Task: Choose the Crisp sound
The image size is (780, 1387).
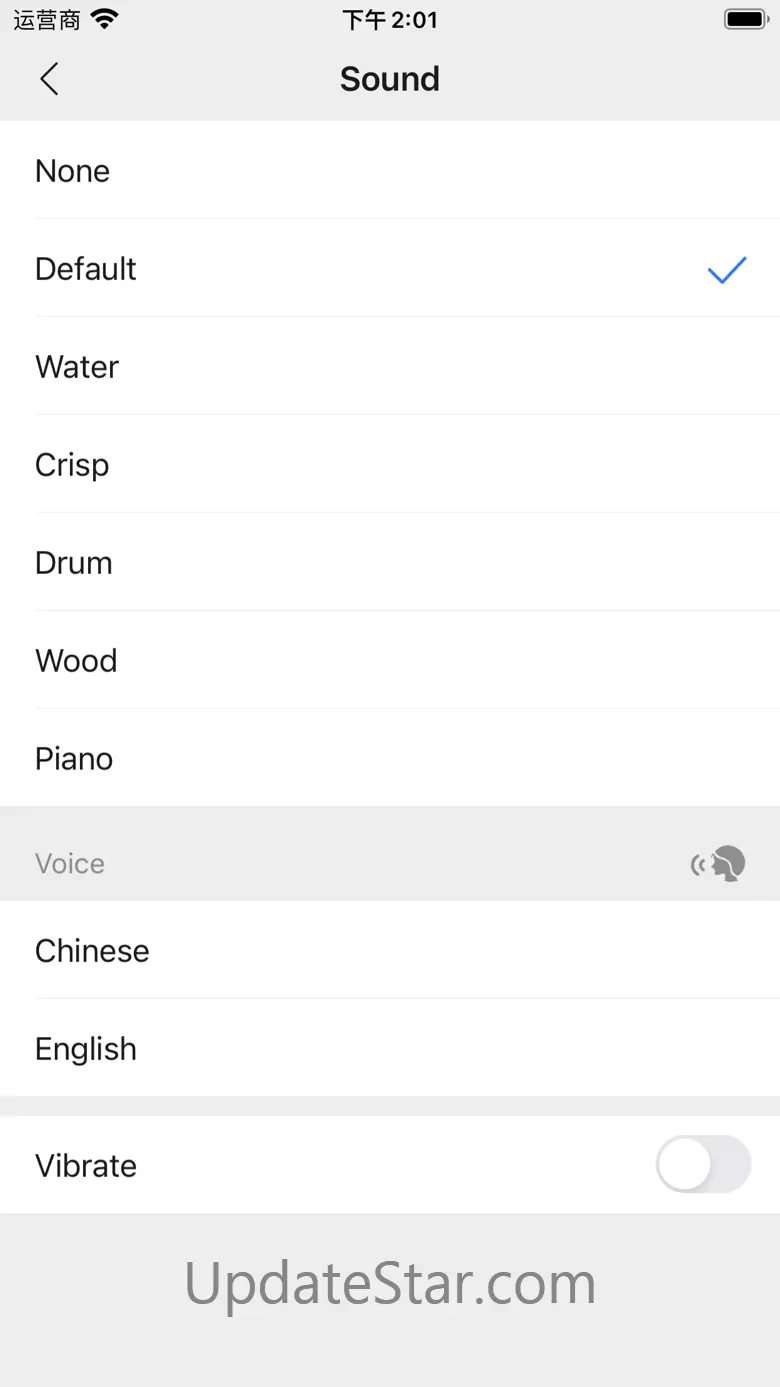Action: click(x=390, y=465)
